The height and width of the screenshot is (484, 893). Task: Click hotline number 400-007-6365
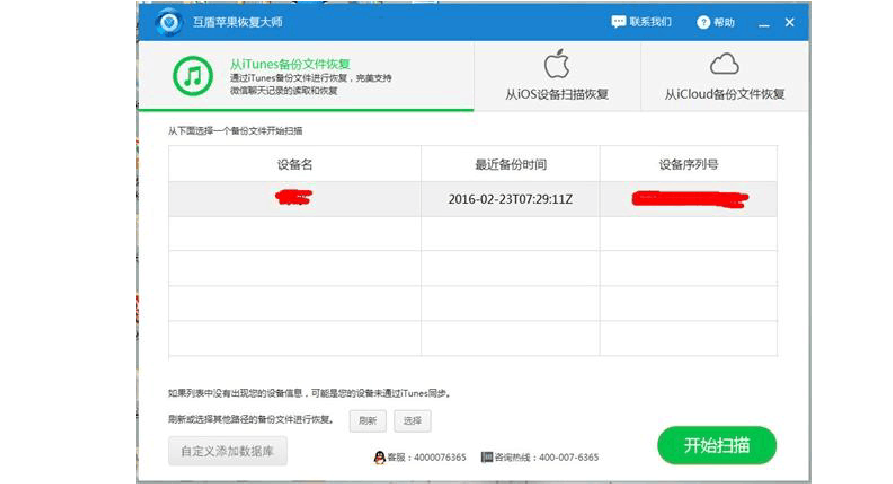pos(568,457)
